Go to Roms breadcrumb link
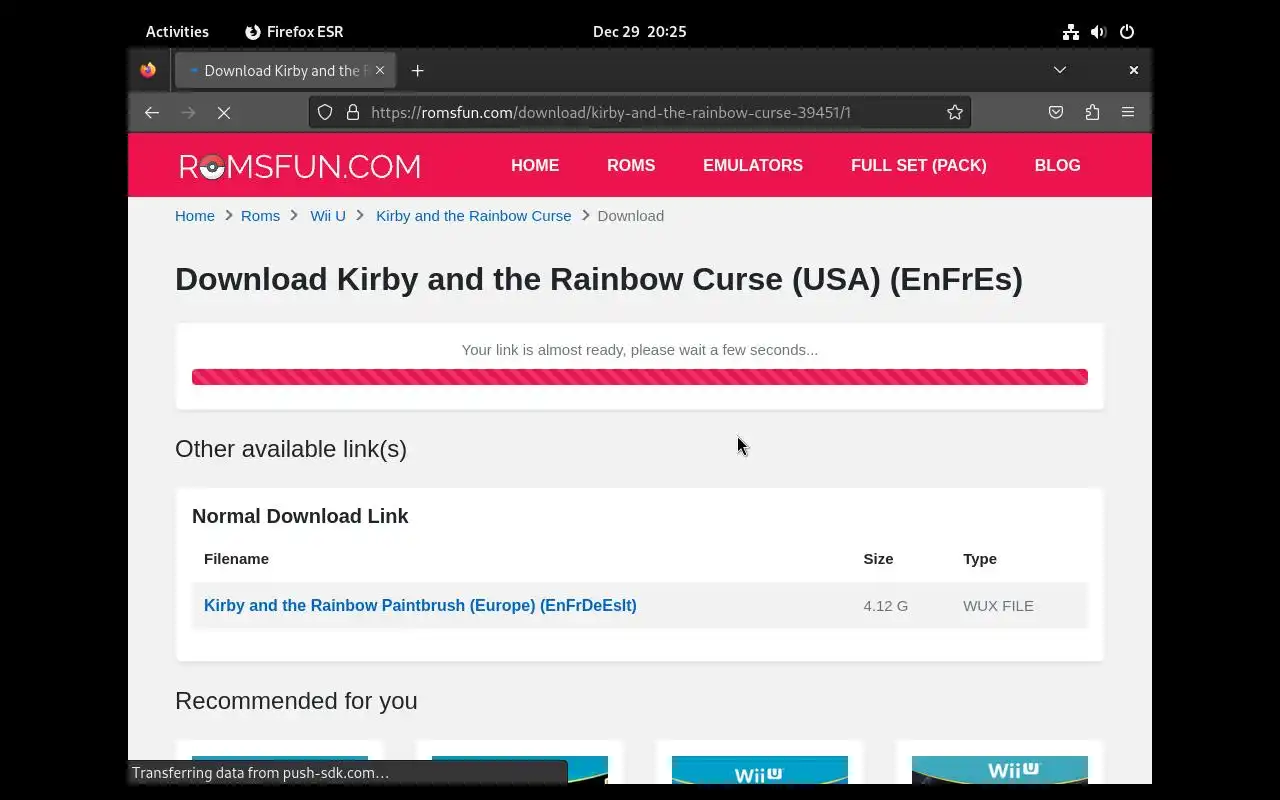This screenshot has width=1280, height=800. pos(260,215)
